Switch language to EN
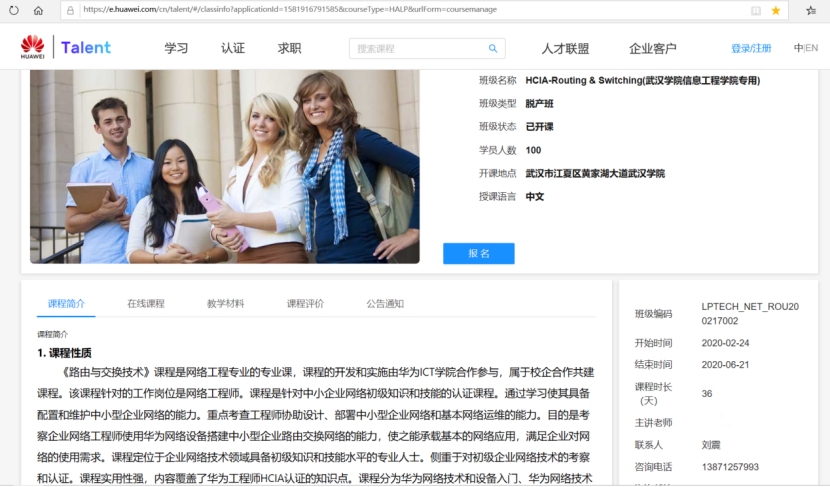 click(x=812, y=48)
